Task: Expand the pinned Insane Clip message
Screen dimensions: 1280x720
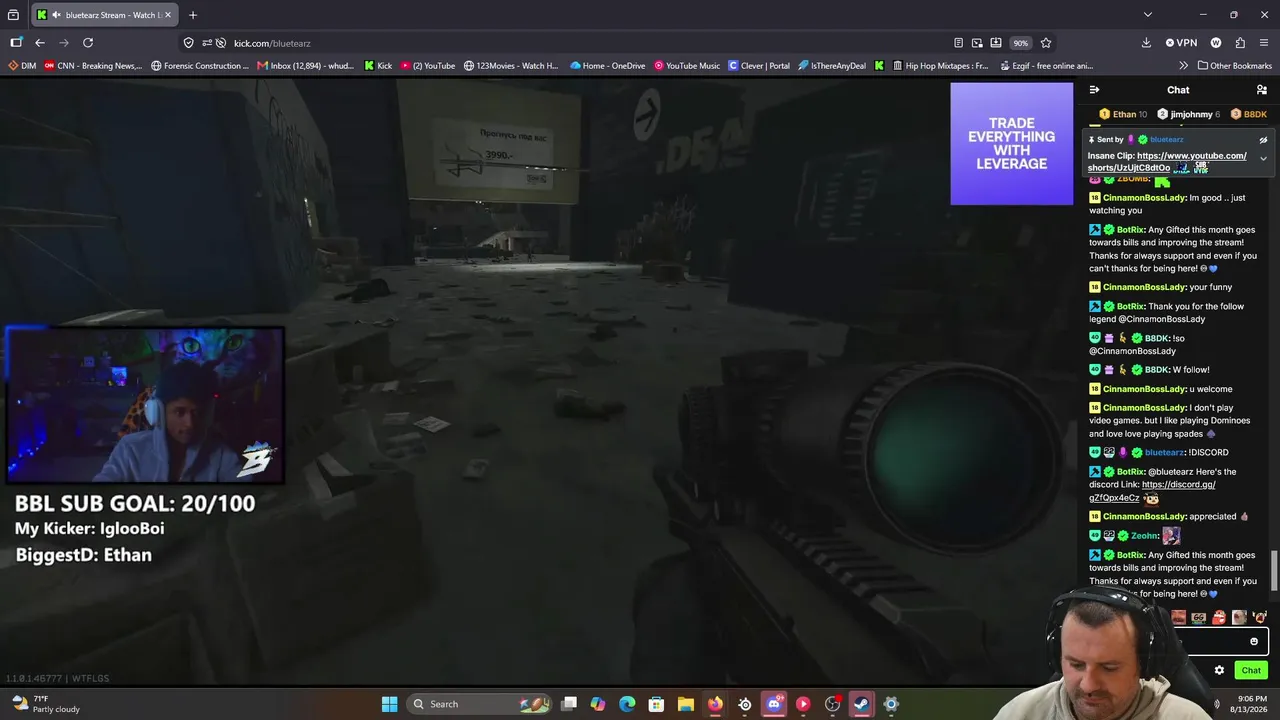Action: 1263,158
